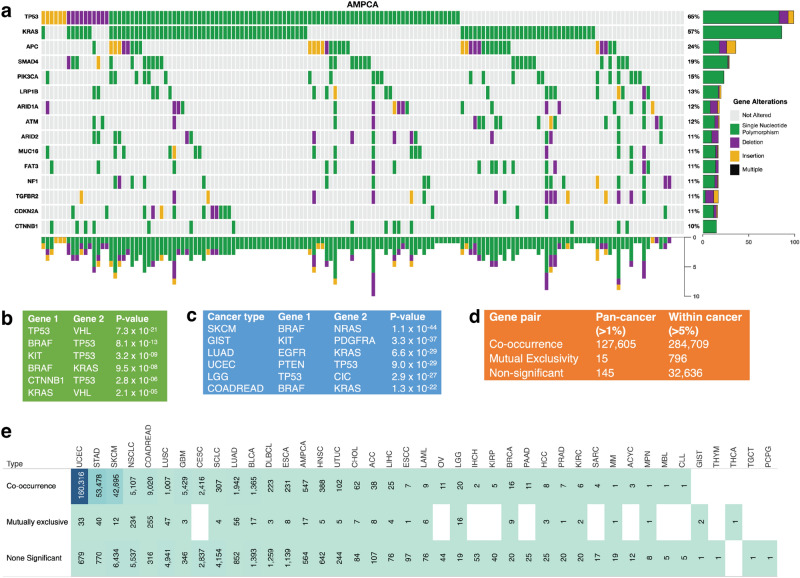Image resolution: width=800 pixels, height=578 pixels.
Task: Click the Insertion orange color swatch
Action: tap(733, 156)
